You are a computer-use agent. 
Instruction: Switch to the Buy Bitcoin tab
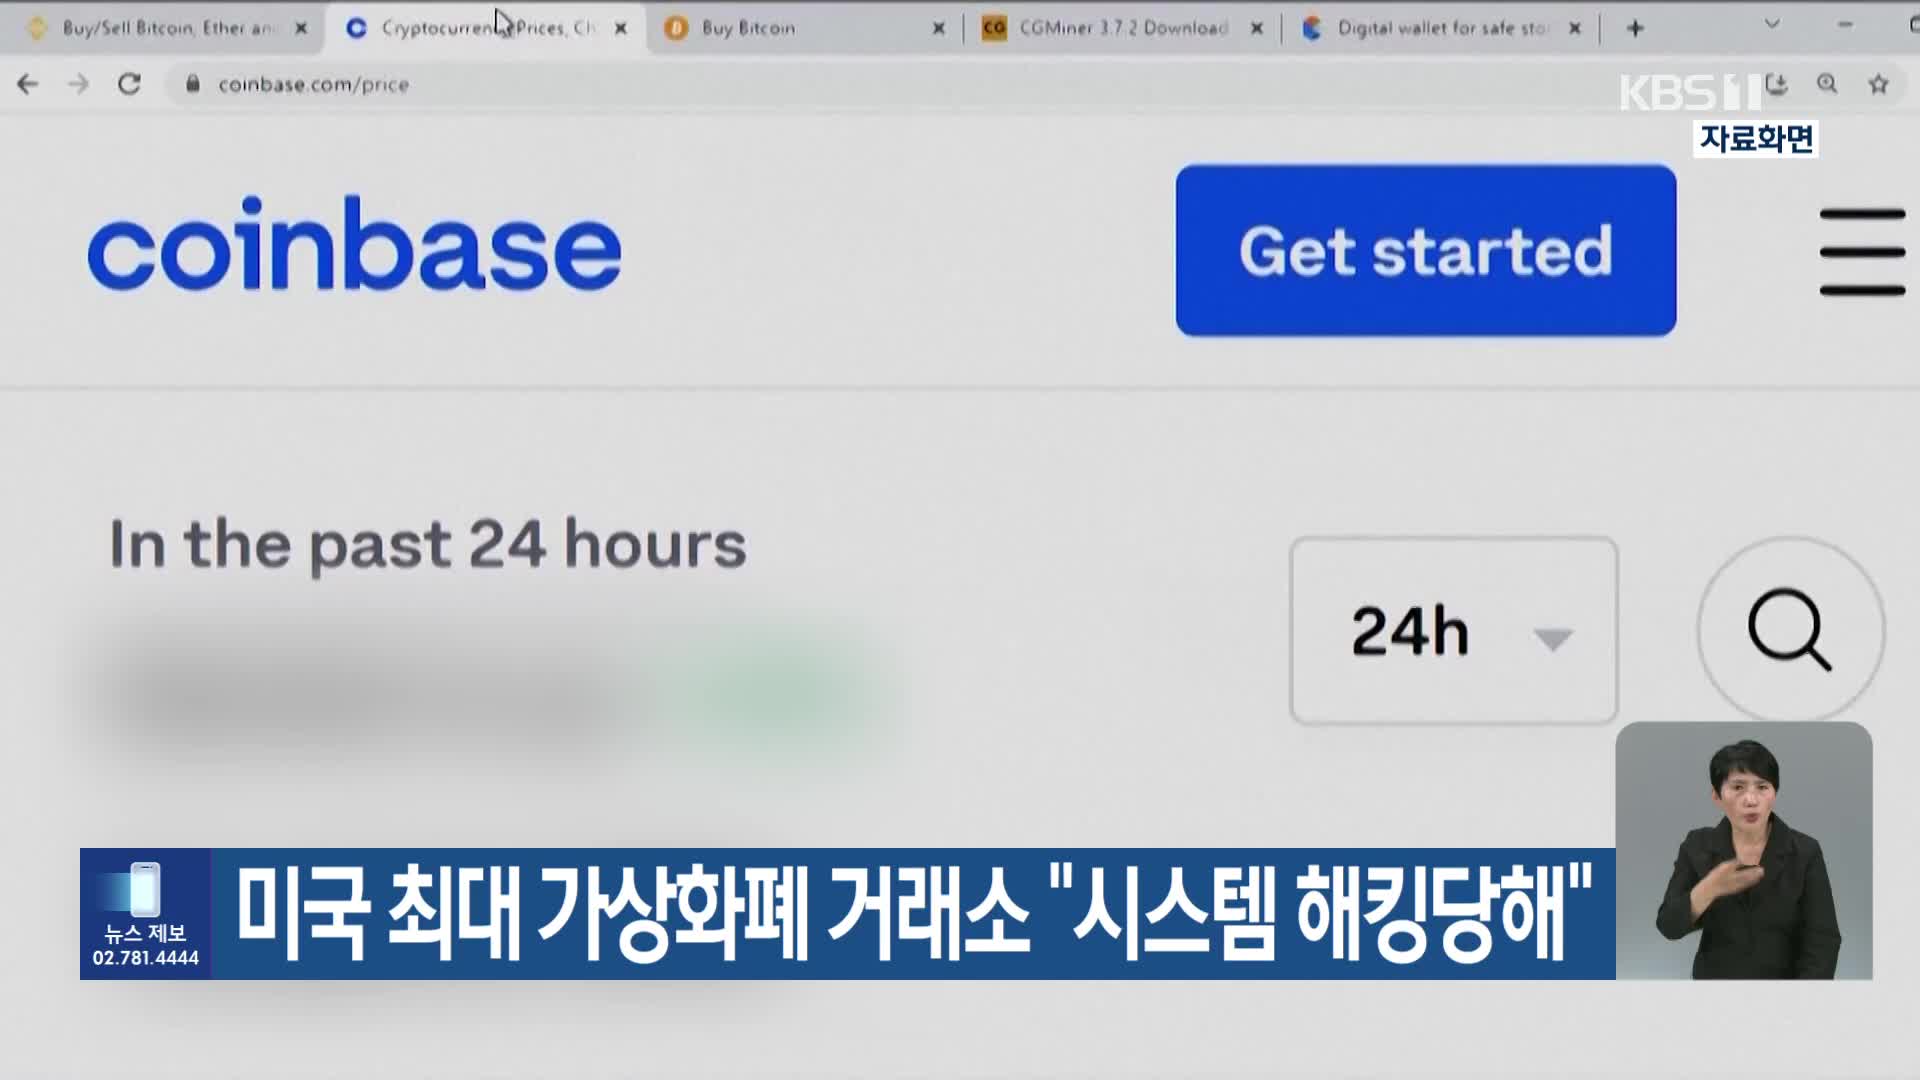pos(805,28)
